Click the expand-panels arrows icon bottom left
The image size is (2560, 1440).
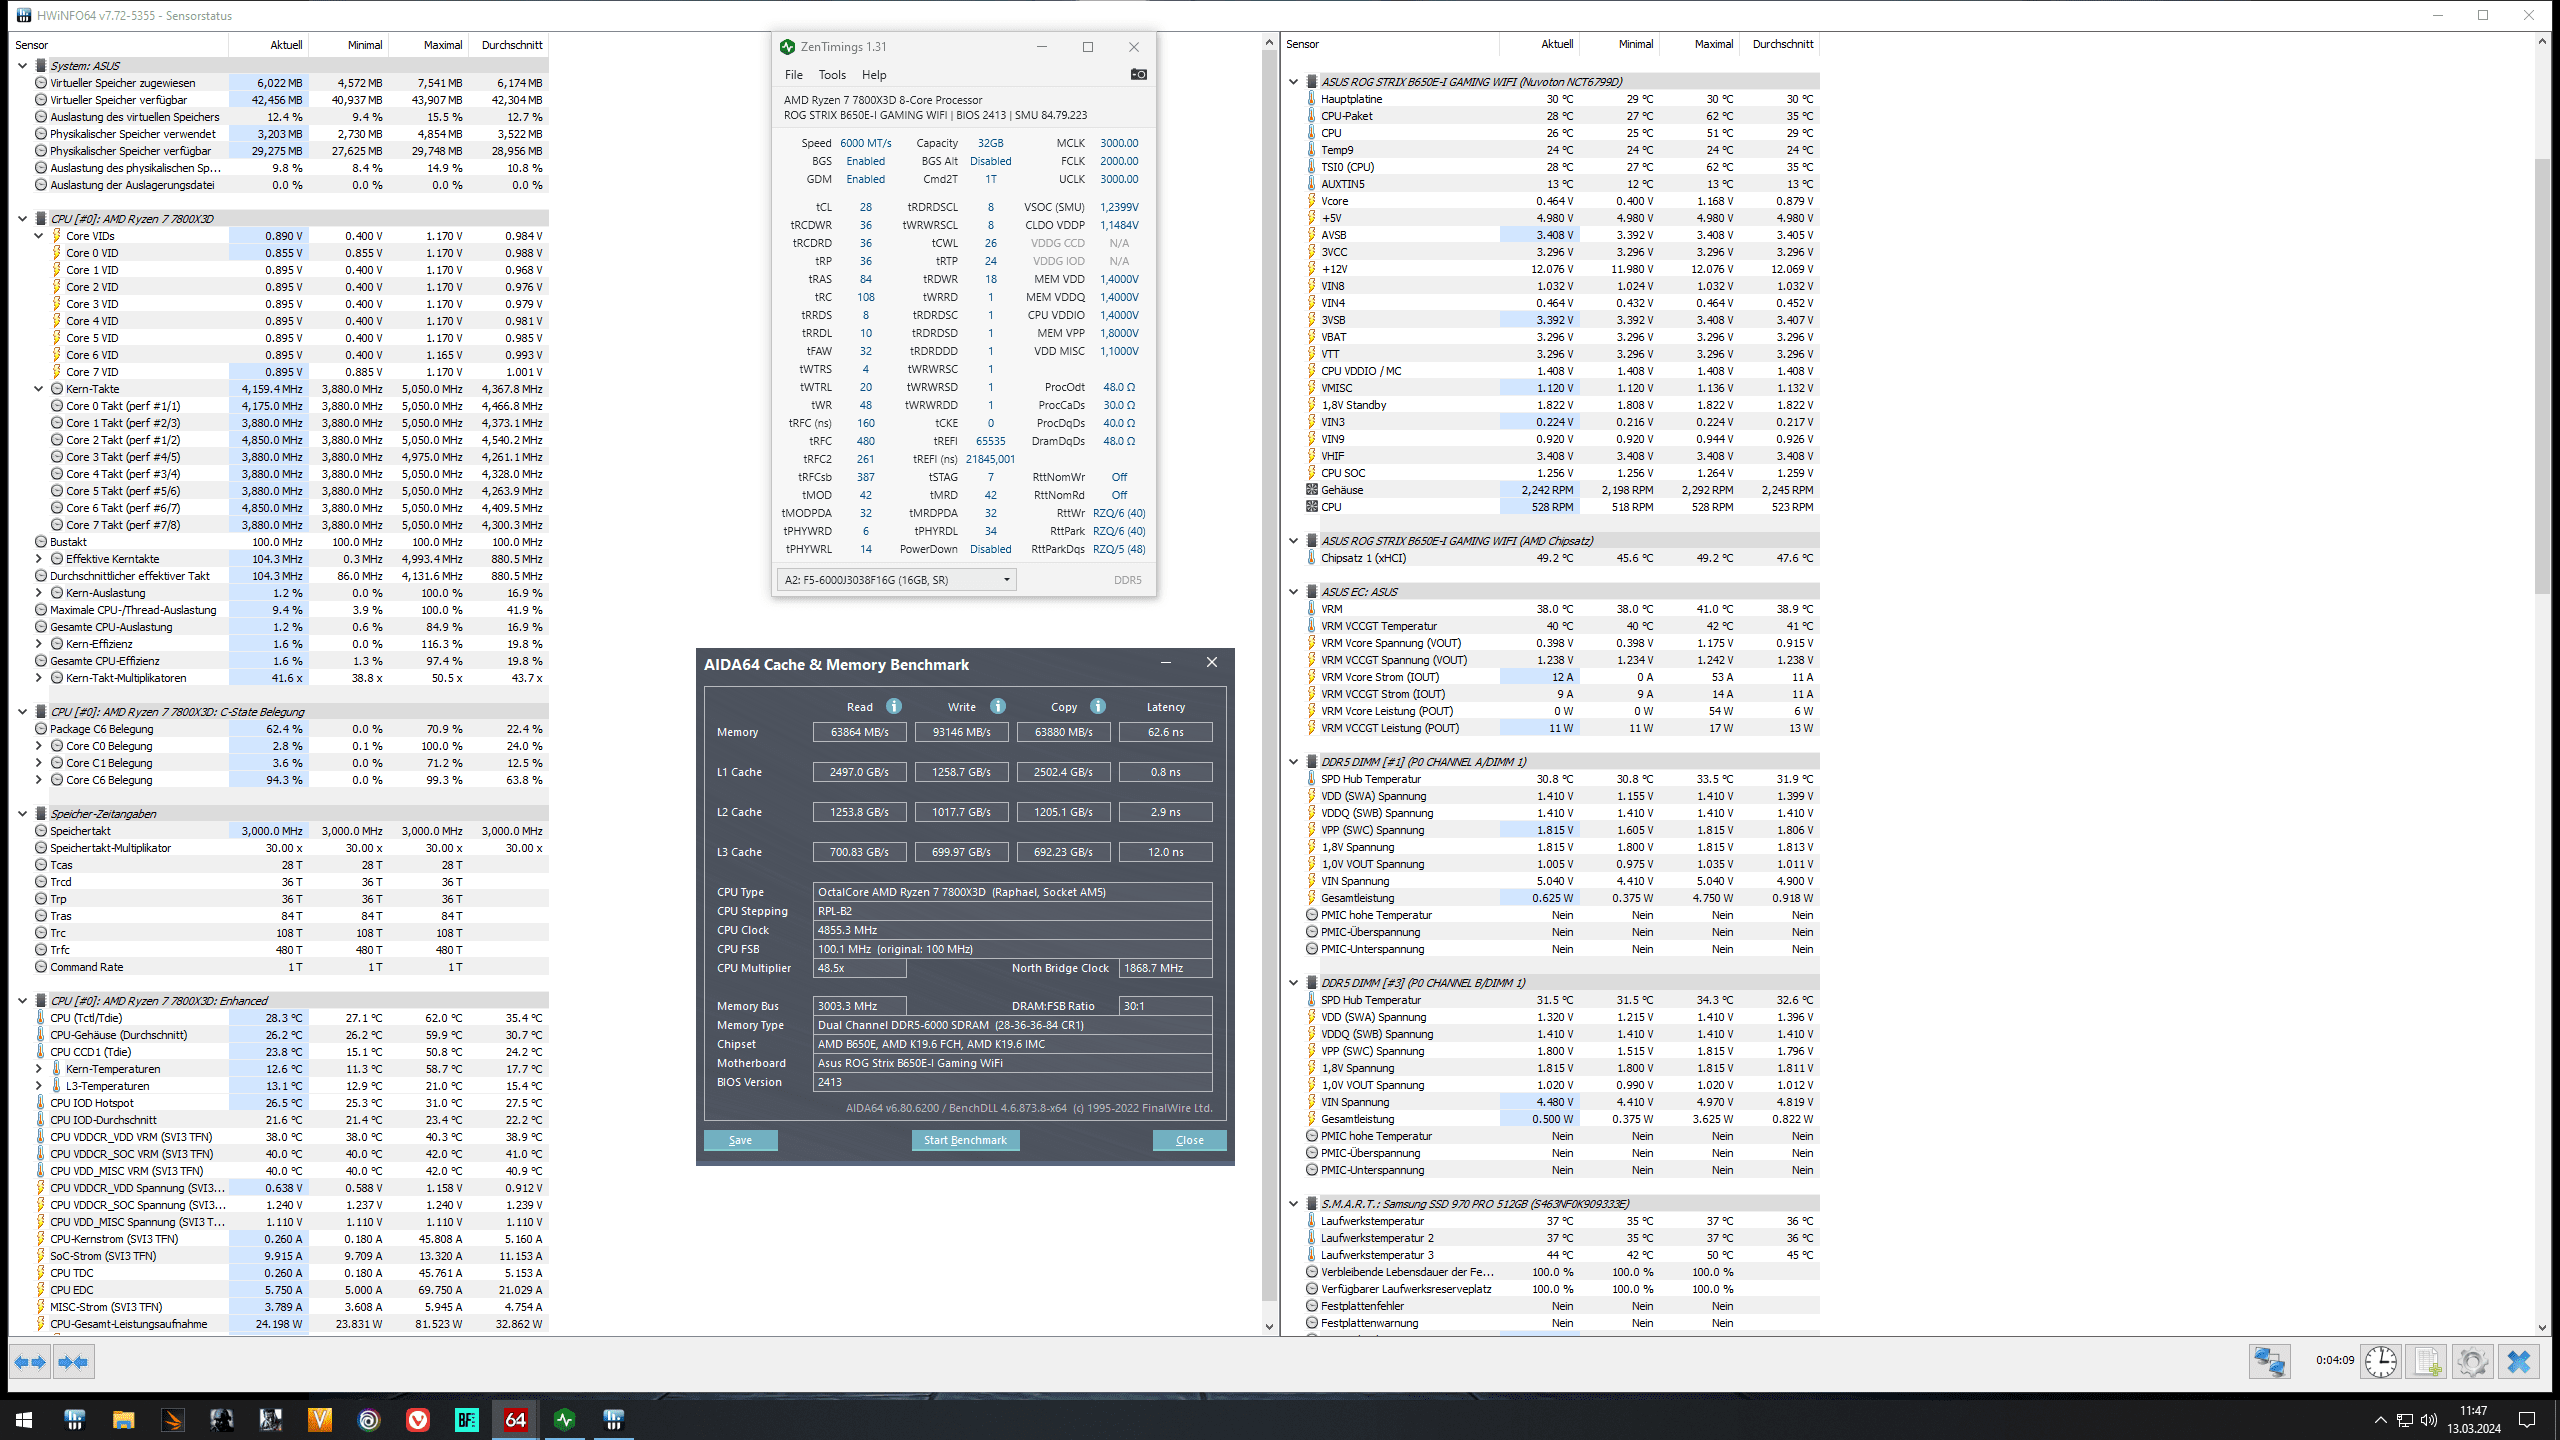(29, 1362)
